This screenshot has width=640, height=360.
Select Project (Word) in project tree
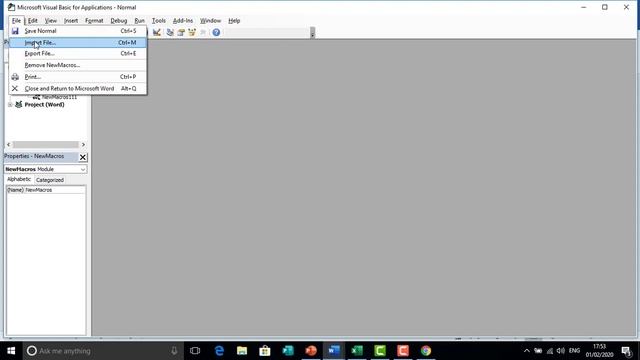point(44,104)
